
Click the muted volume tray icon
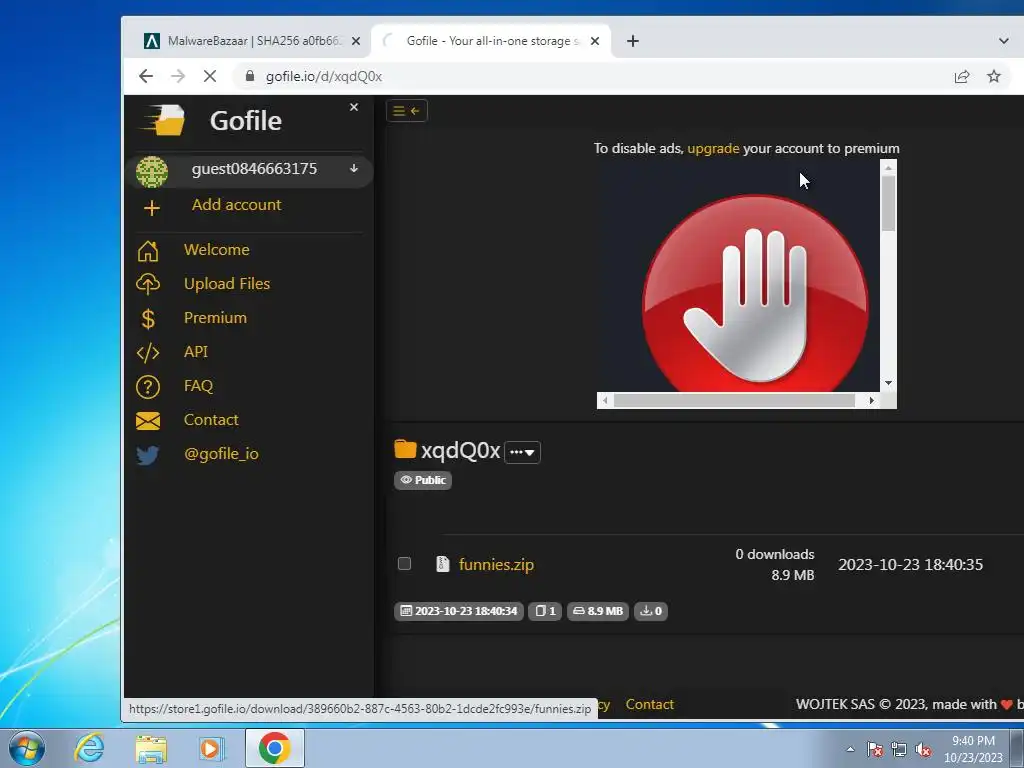click(x=923, y=750)
